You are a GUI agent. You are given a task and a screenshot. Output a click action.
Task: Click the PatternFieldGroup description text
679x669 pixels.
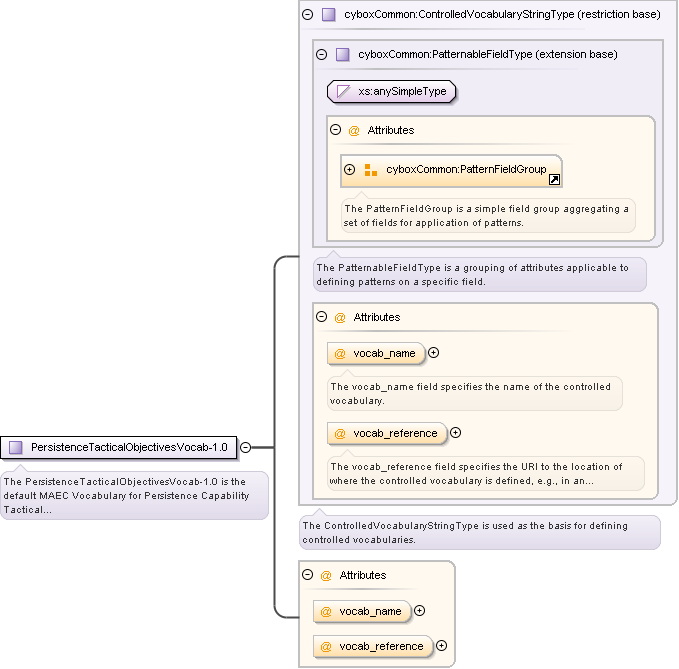pos(487,215)
